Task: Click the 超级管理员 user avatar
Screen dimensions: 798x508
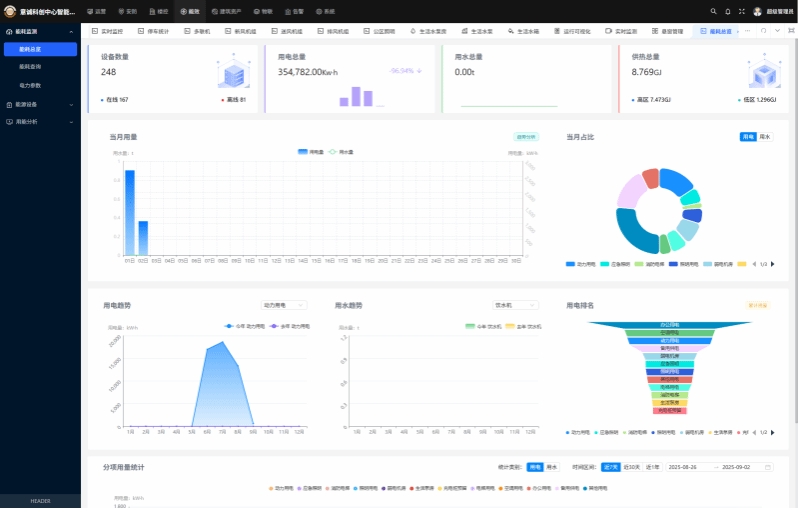Action: point(757,11)
